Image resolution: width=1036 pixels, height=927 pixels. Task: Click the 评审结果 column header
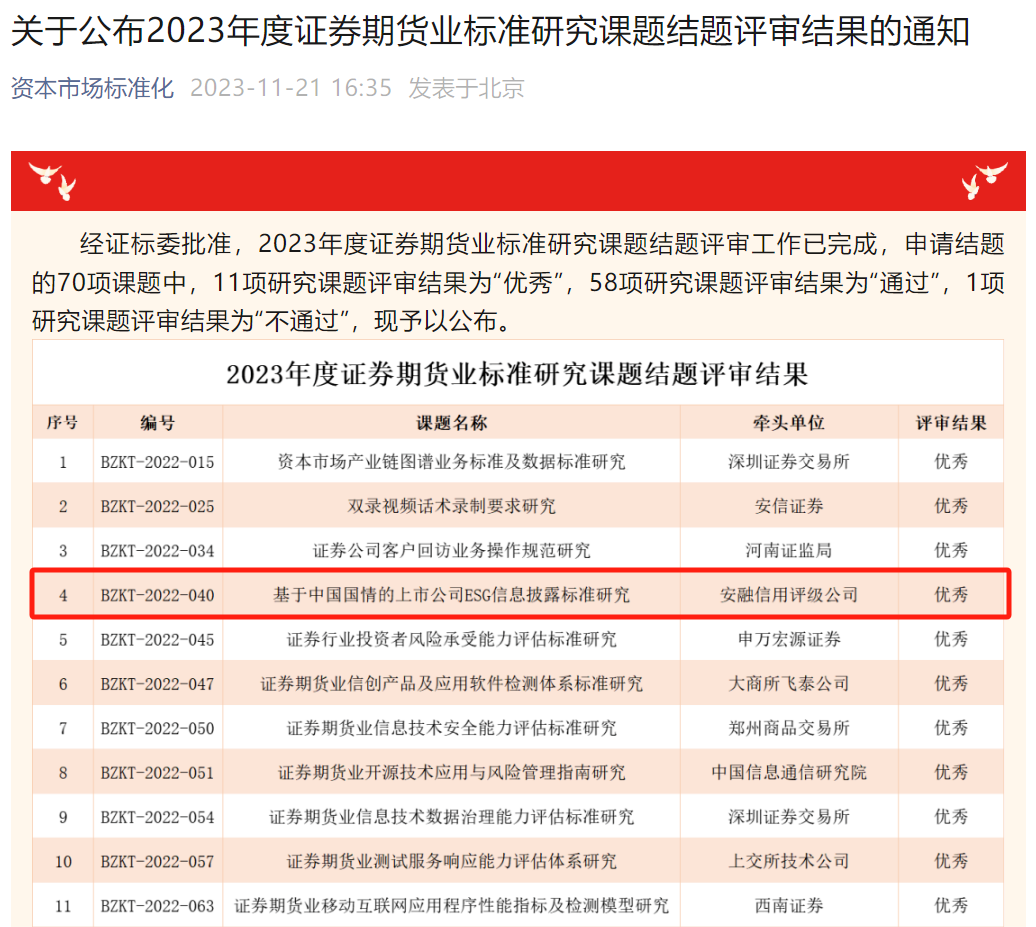coord(951,423)
